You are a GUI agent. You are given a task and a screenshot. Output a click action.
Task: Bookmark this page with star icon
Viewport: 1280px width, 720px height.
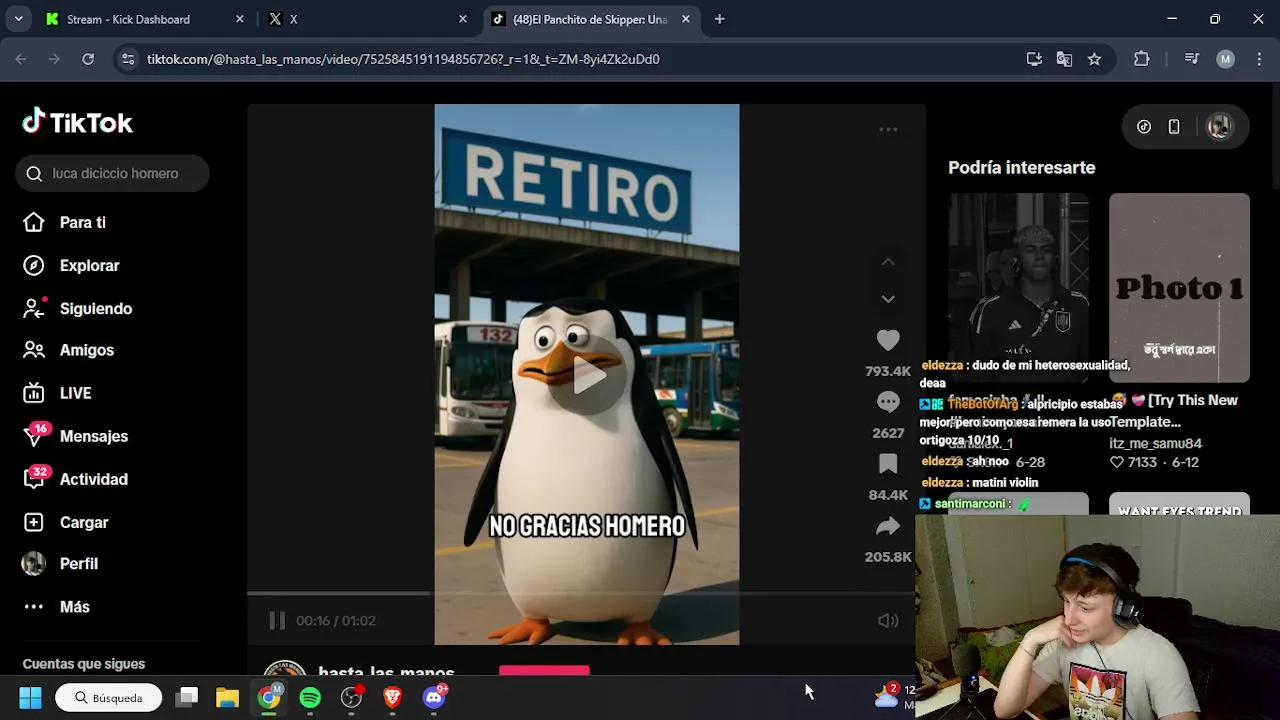1094,59
